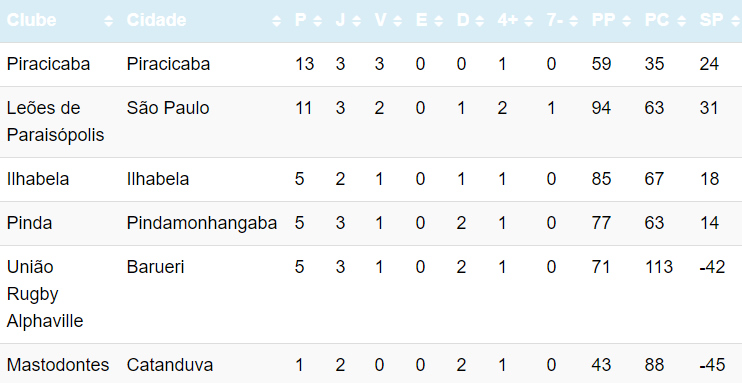Sort table by Cidade column arrows
742x383 pixels.
click(277, 21)
